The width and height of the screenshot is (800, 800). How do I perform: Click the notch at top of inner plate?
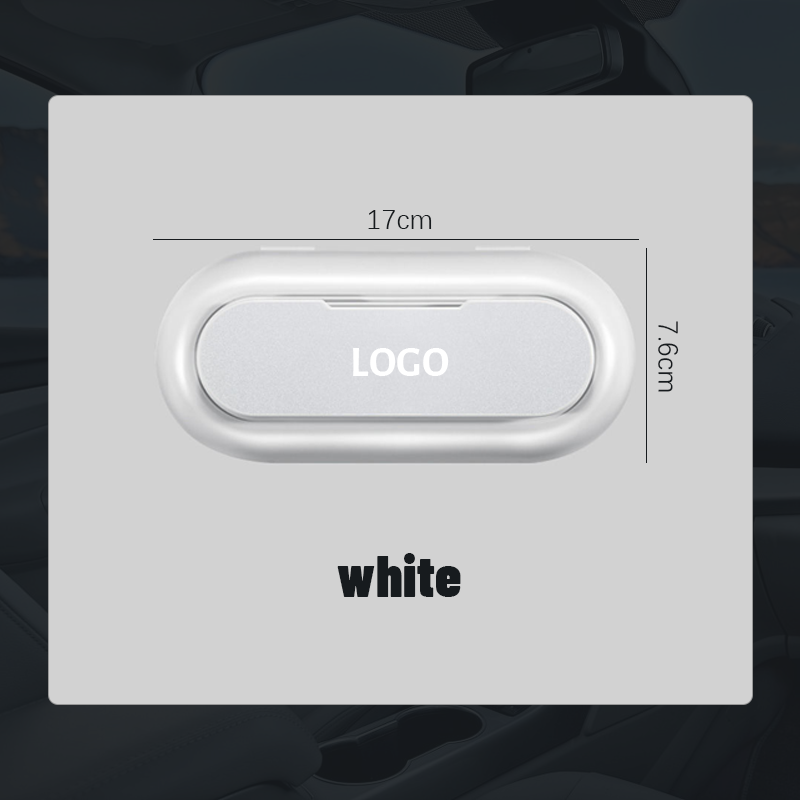coord(394,304)
